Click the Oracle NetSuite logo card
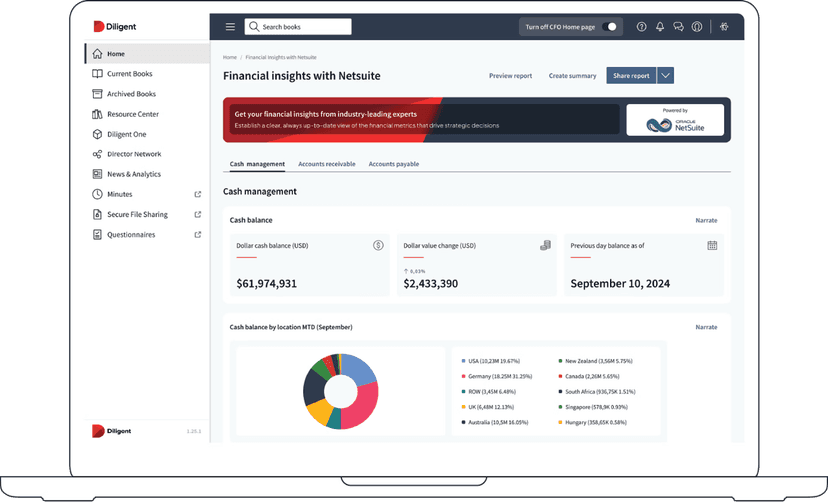Viewport: 828px width, 502px height. [675, 120]
